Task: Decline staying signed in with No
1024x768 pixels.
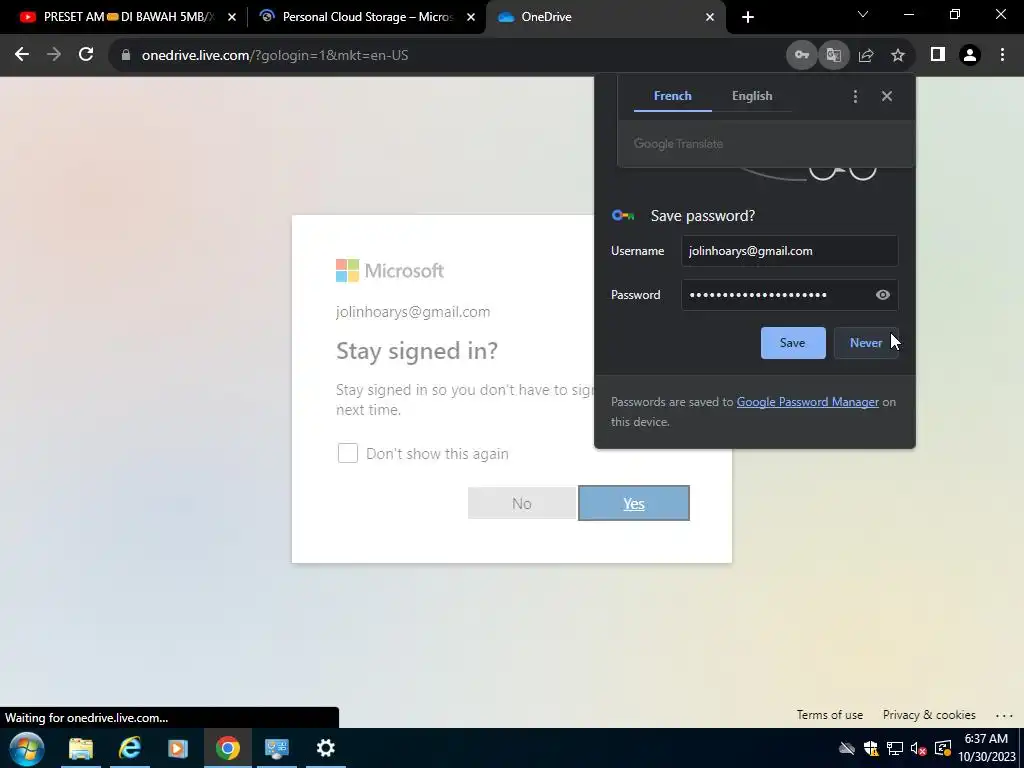Action: [522, 504]
